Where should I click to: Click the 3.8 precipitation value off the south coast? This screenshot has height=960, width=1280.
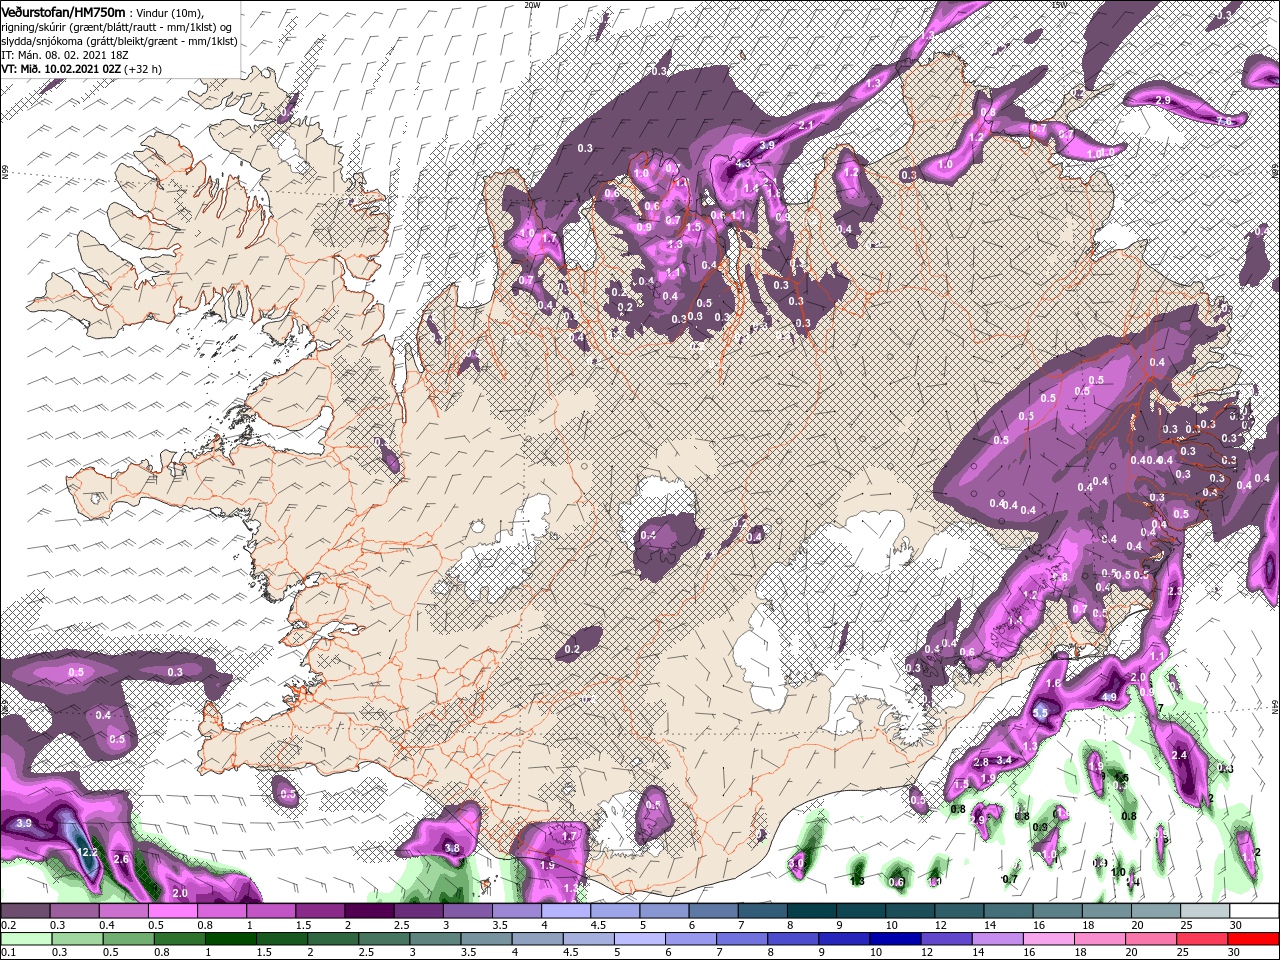tap(451, 848)
